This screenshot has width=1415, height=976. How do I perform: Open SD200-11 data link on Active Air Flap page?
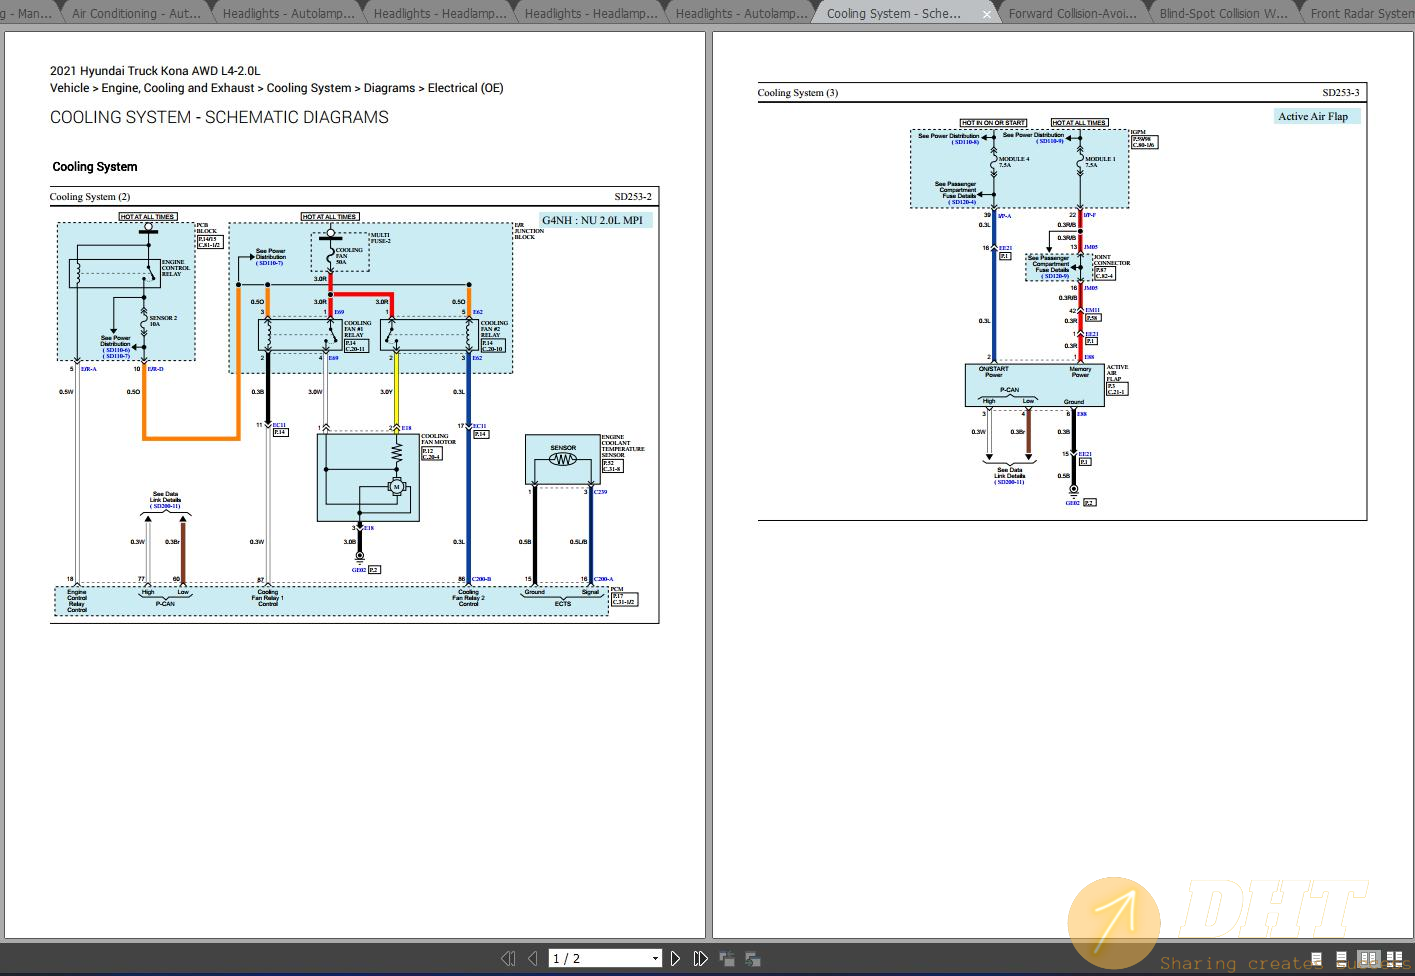pyautogui.click(x=1010, y=482)
